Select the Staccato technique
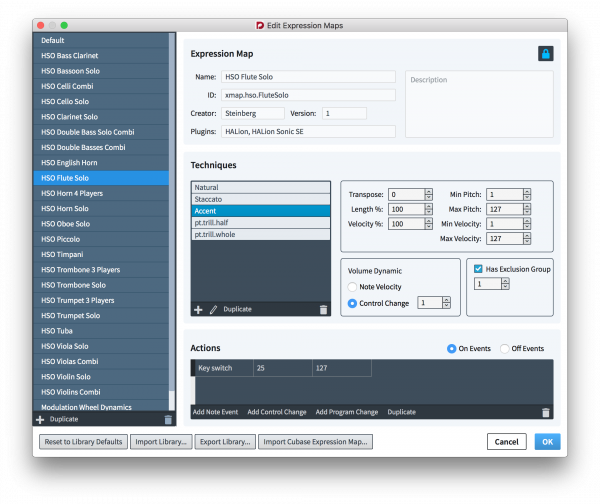The width and height of the screenshot is (600, 504). pos(261,199)
